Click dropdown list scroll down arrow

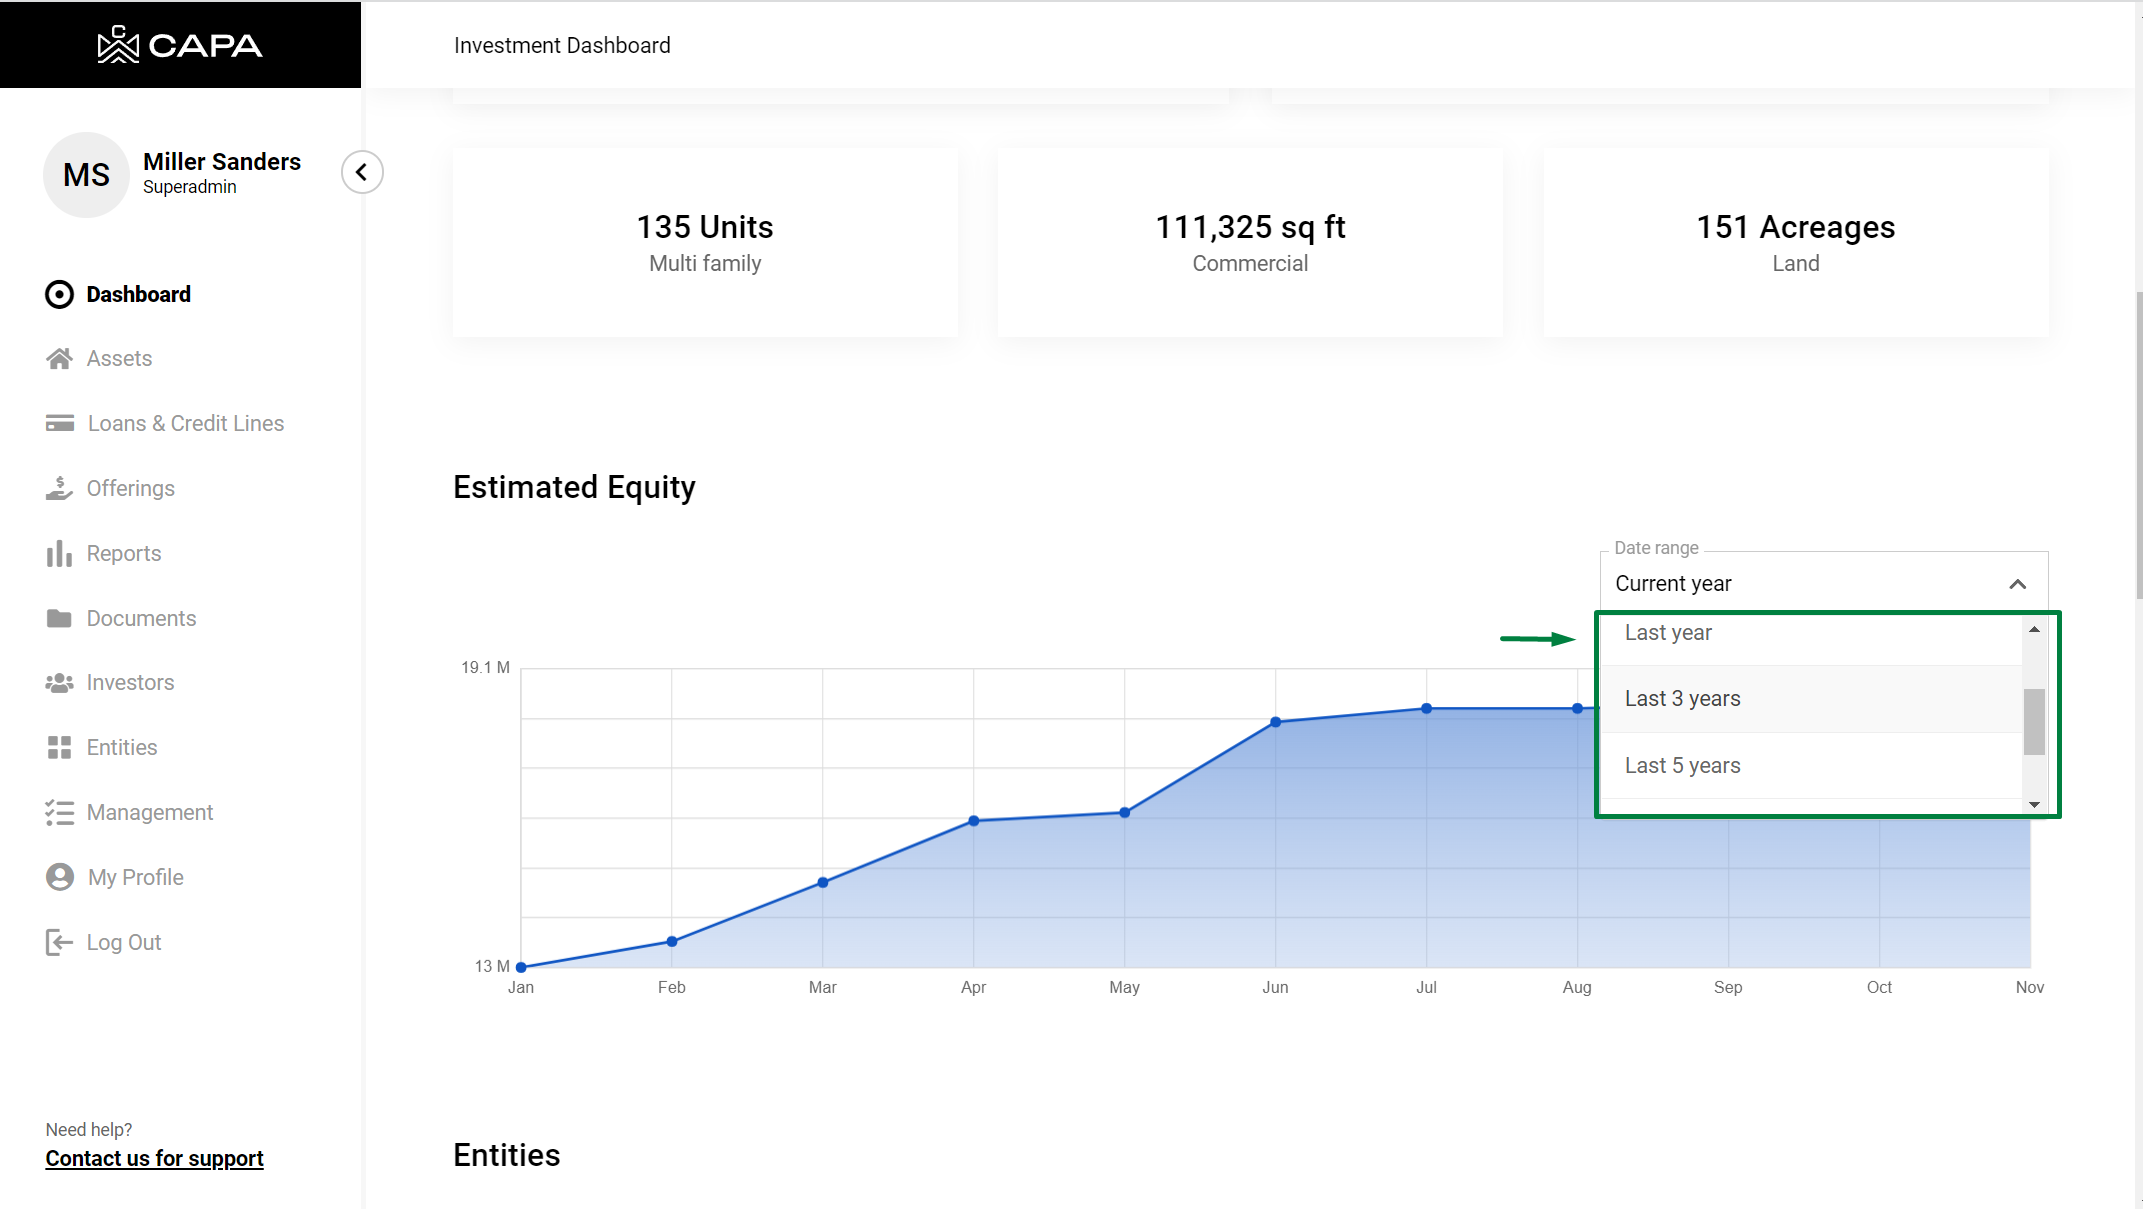point(2034,805)
